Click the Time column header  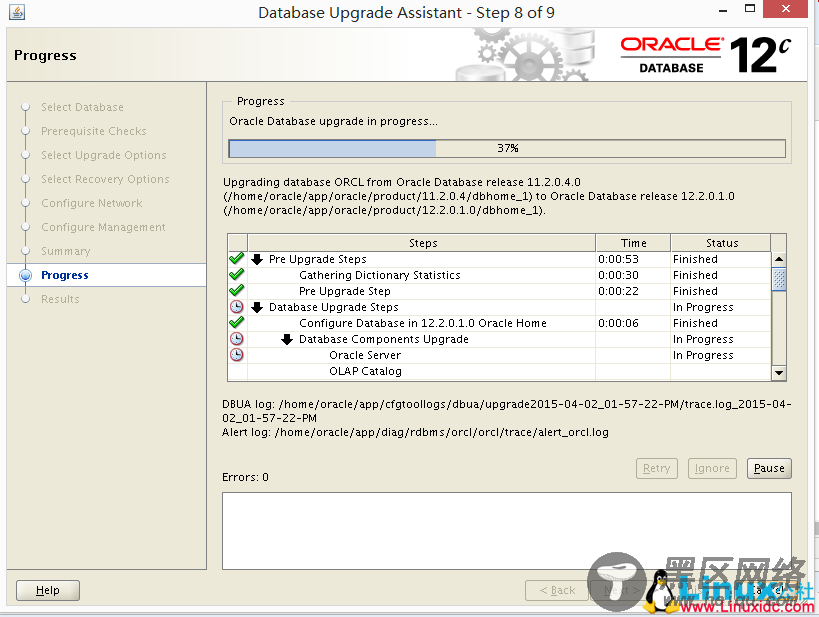pyautogui.click(x=634, y=243)
